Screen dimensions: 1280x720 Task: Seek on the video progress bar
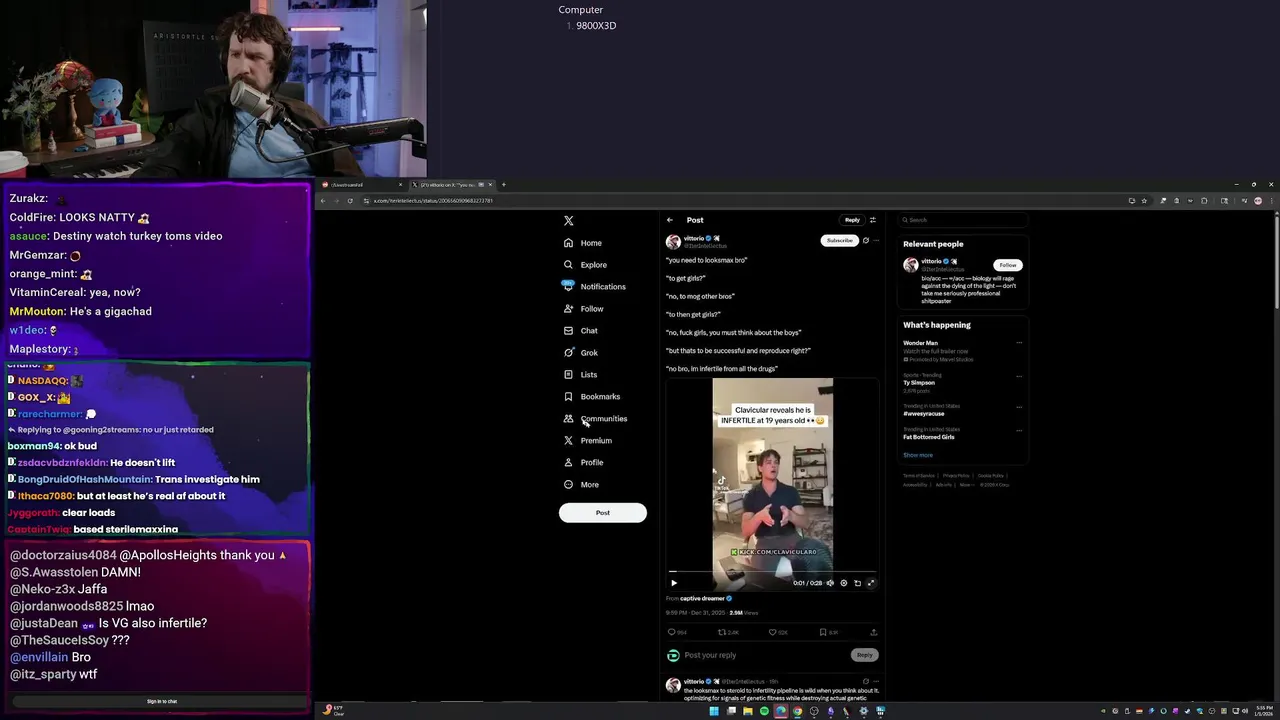coord(772,572)
